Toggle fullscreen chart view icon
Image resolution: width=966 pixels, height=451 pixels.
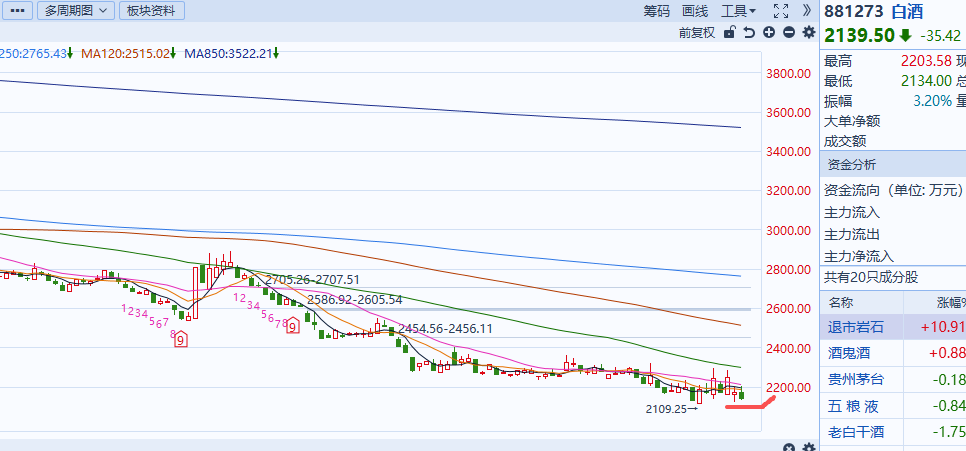pyautogui.click(x=781, y=10)
